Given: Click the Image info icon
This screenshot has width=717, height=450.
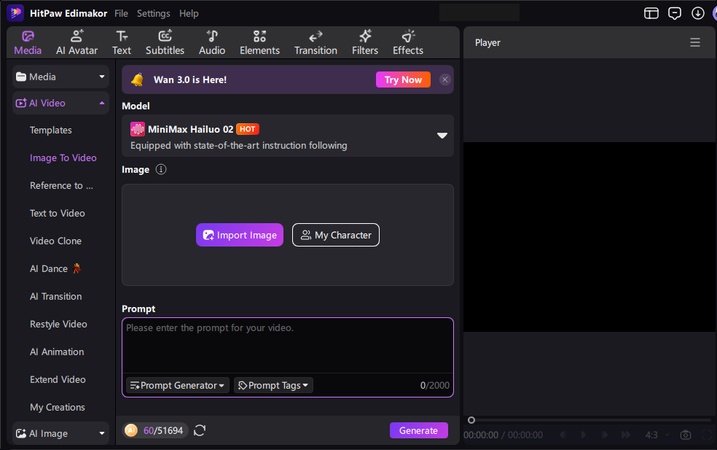Looking at the screenshot, I should click(x=161, y=170).
